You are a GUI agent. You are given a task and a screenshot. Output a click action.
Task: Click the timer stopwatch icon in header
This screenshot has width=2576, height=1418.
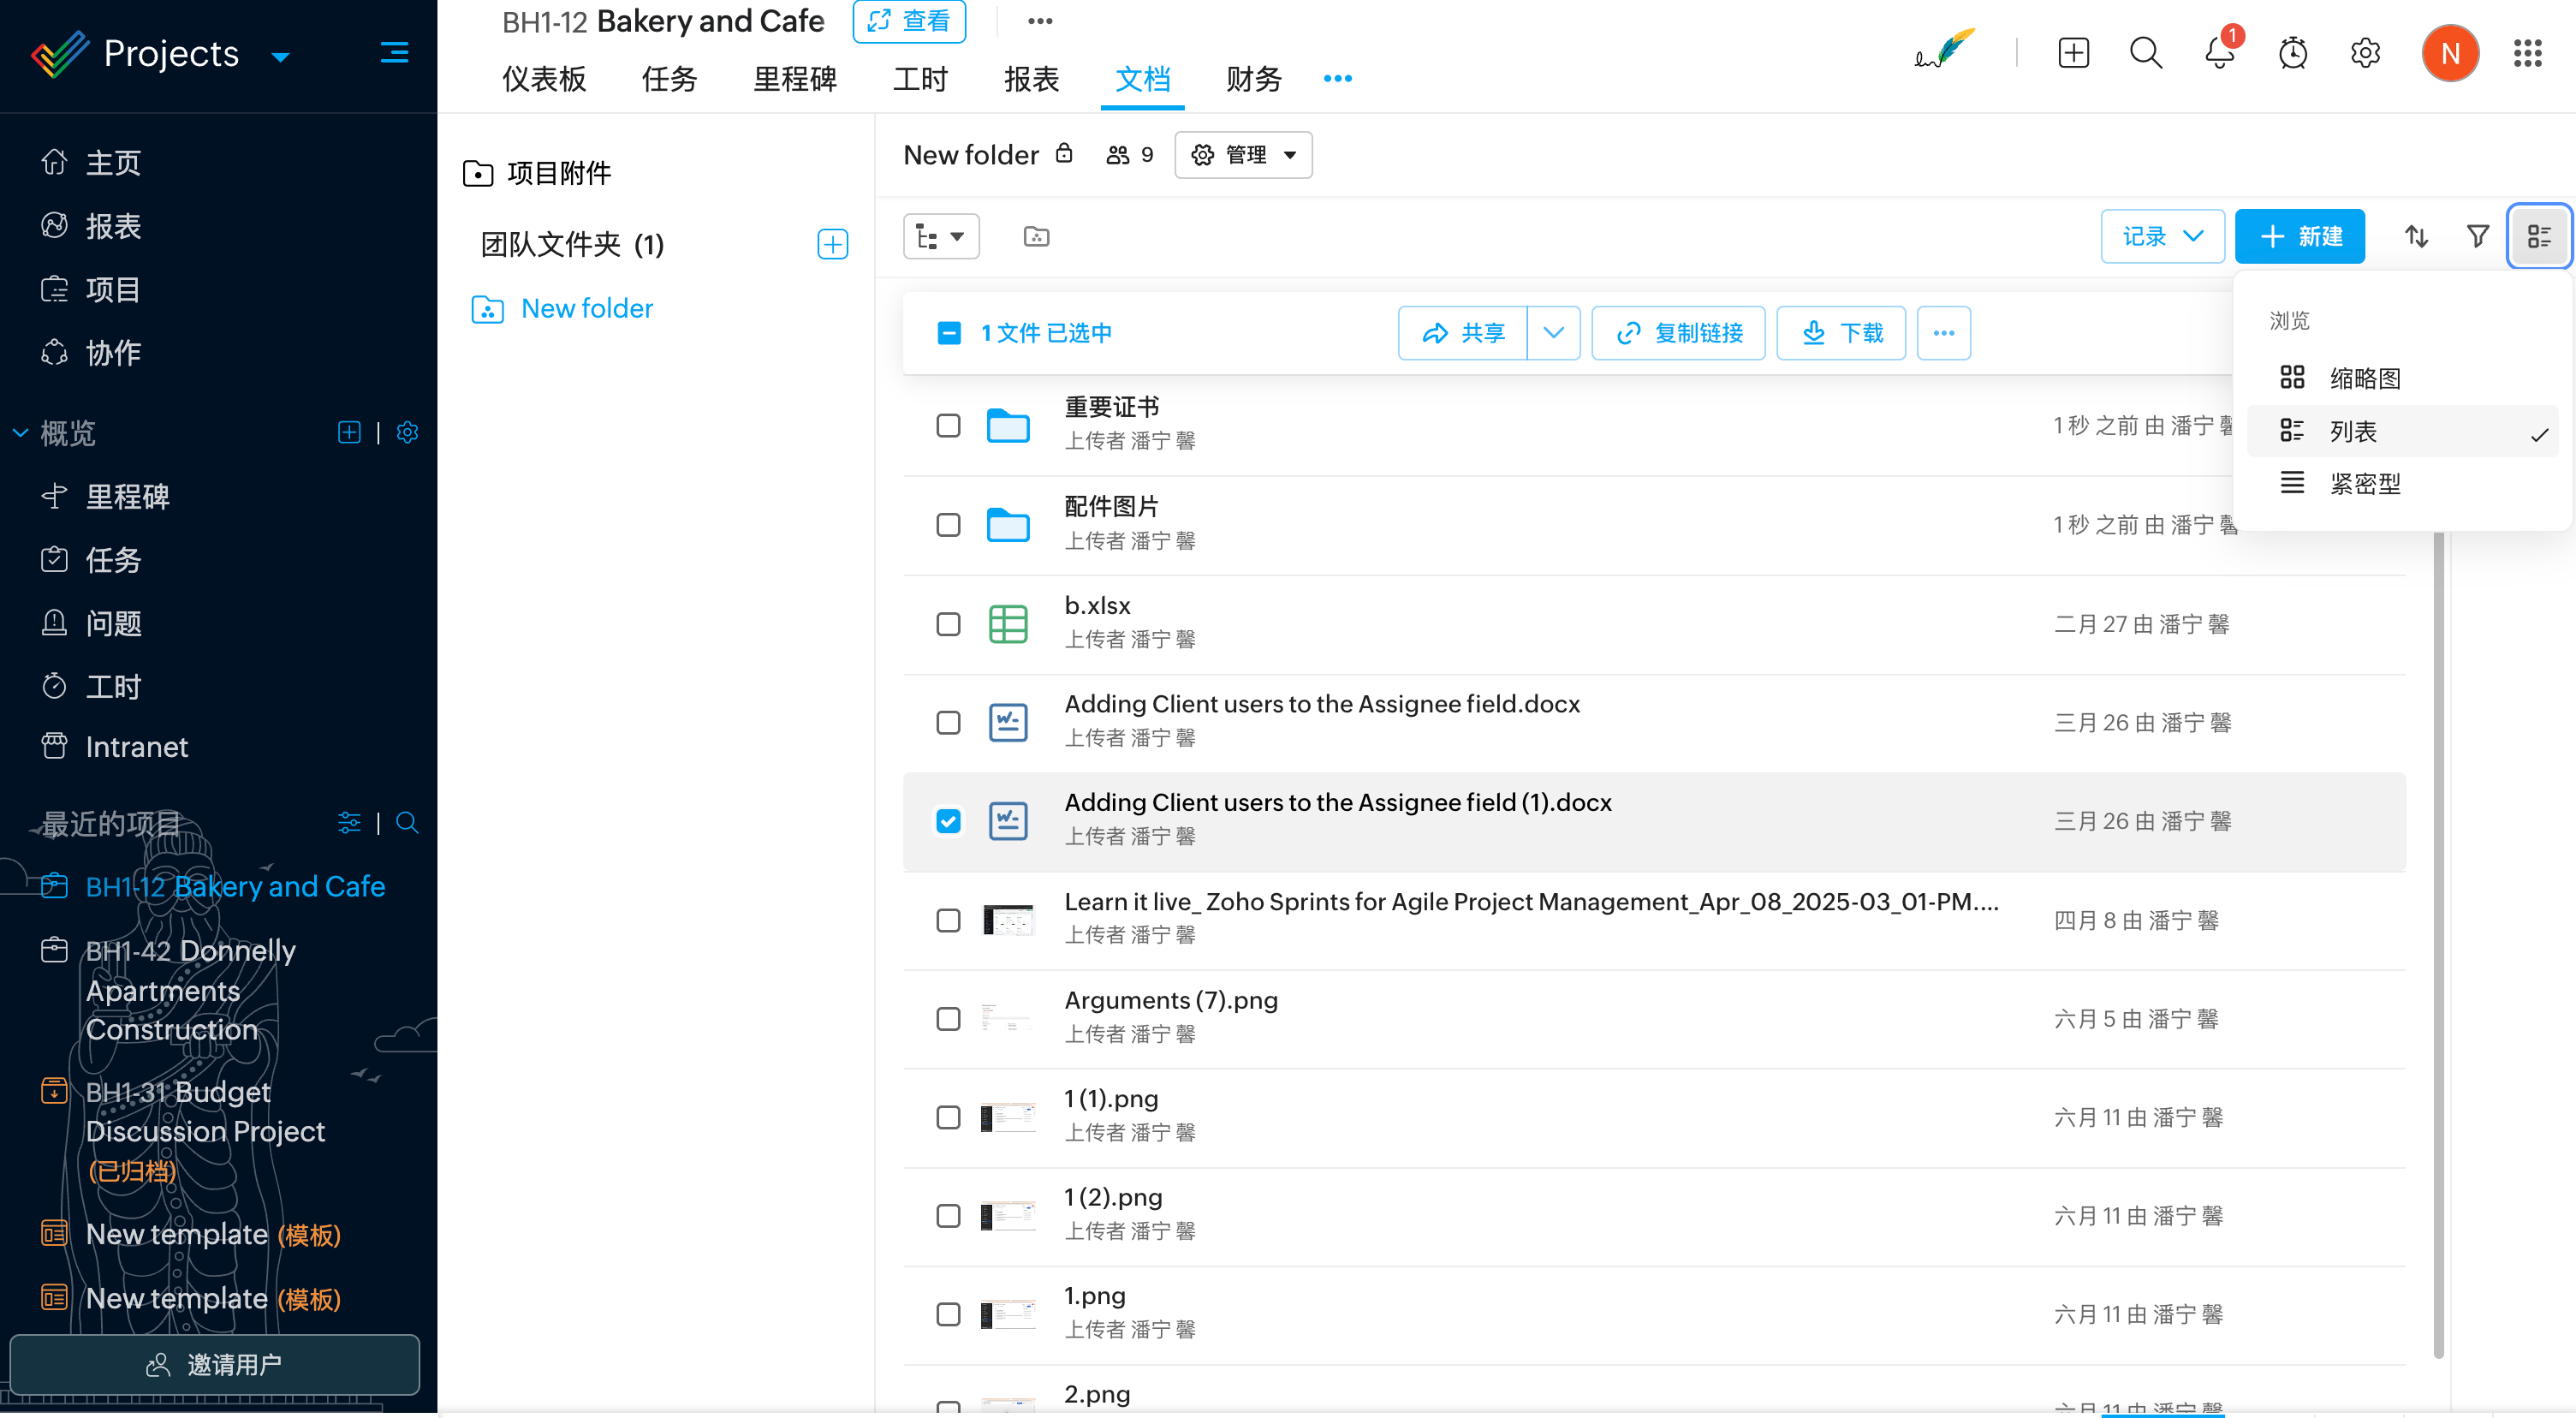pos(2292,53)
